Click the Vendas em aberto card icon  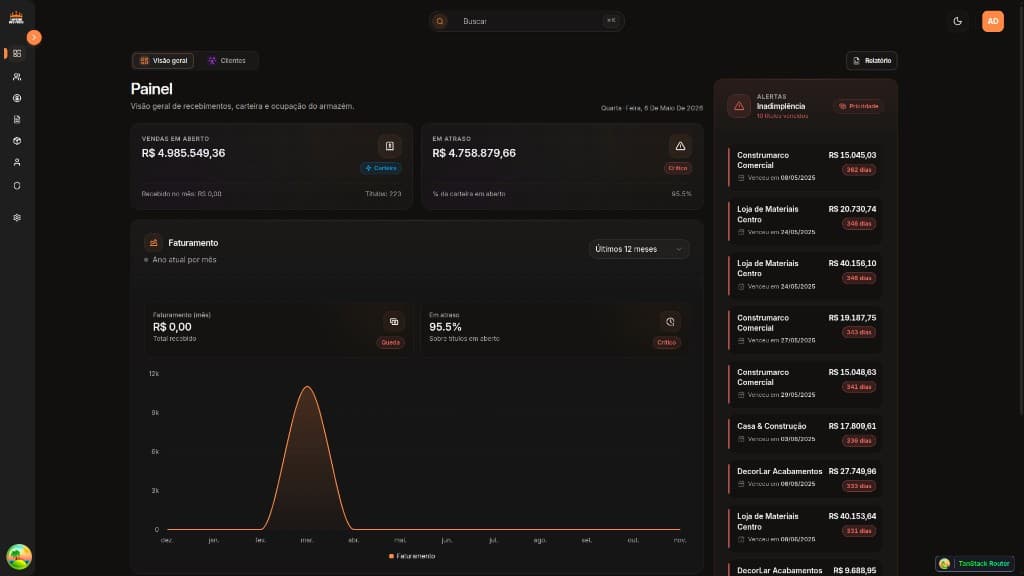pos(390,146)
